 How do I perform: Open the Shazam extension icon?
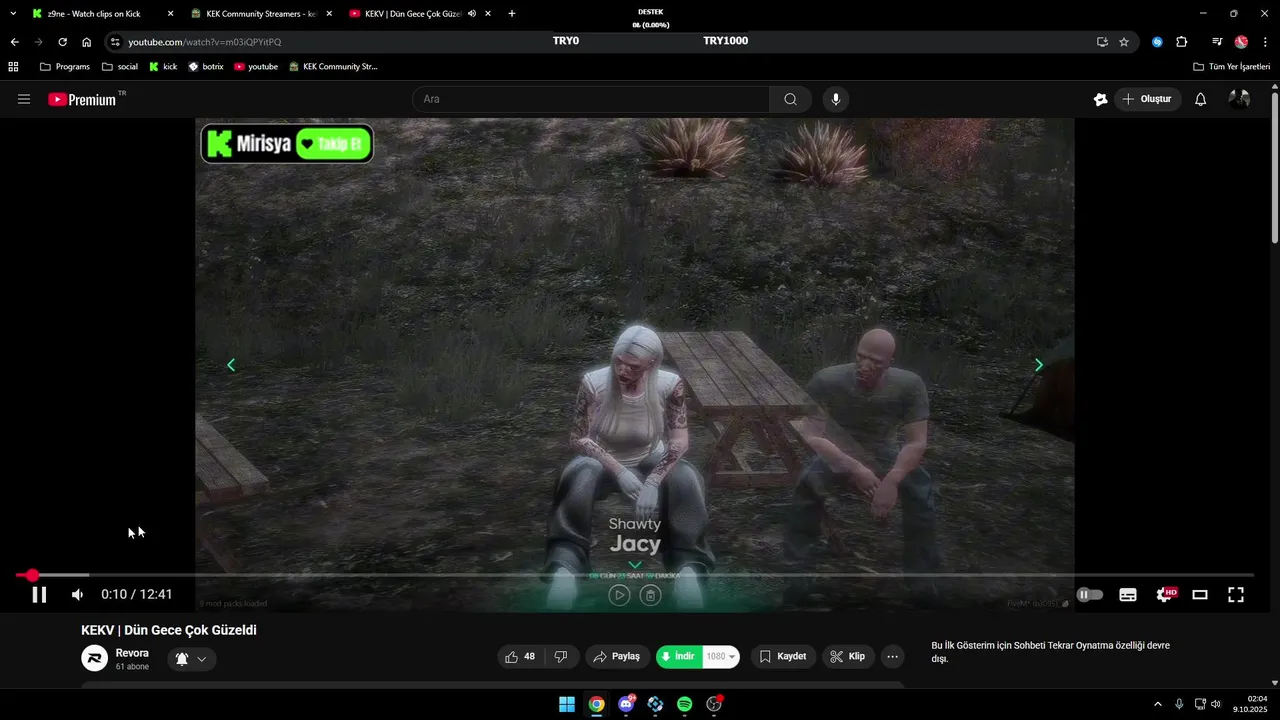pyautogui.click(x=1157, y=42)
